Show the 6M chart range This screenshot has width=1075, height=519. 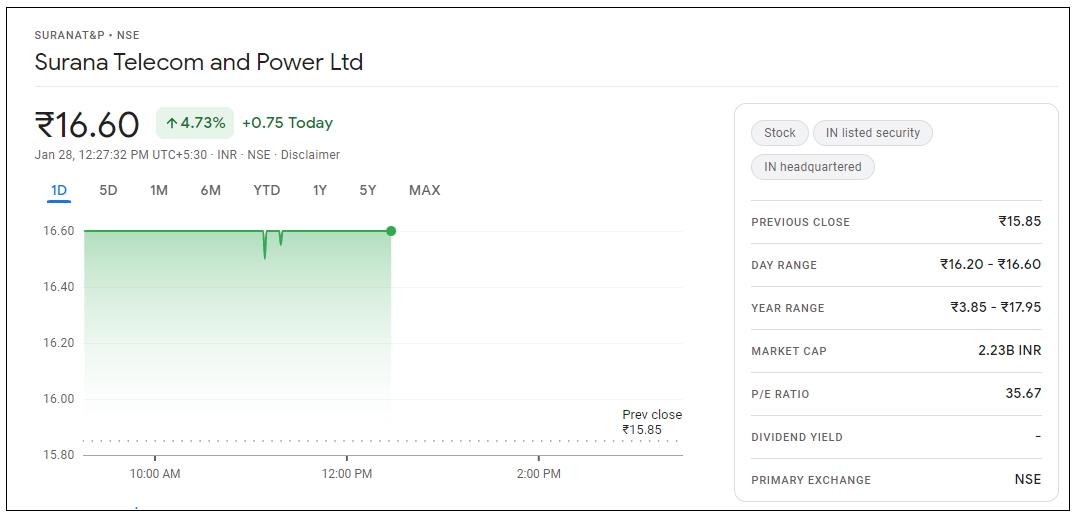(210, 191)
